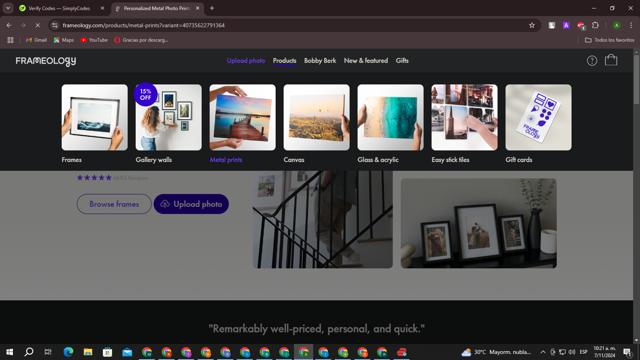Open the Upload photo nav link
640x360 pixels.
[x=246, y=60]
